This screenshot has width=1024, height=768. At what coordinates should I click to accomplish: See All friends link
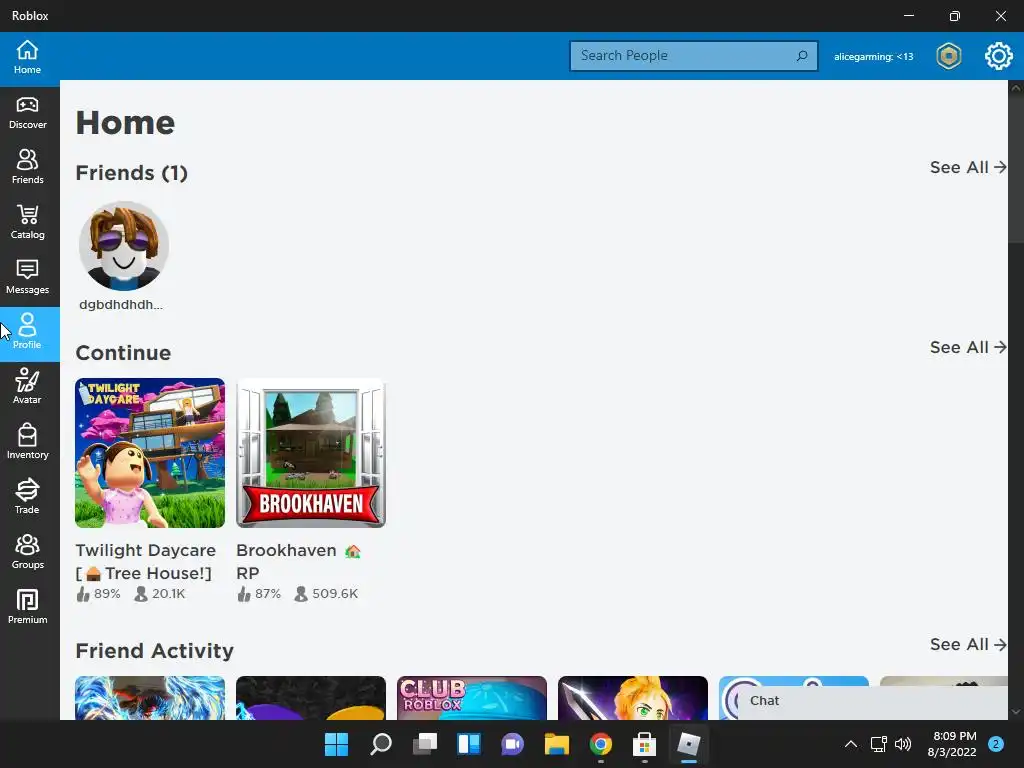[x=968, y=167]
